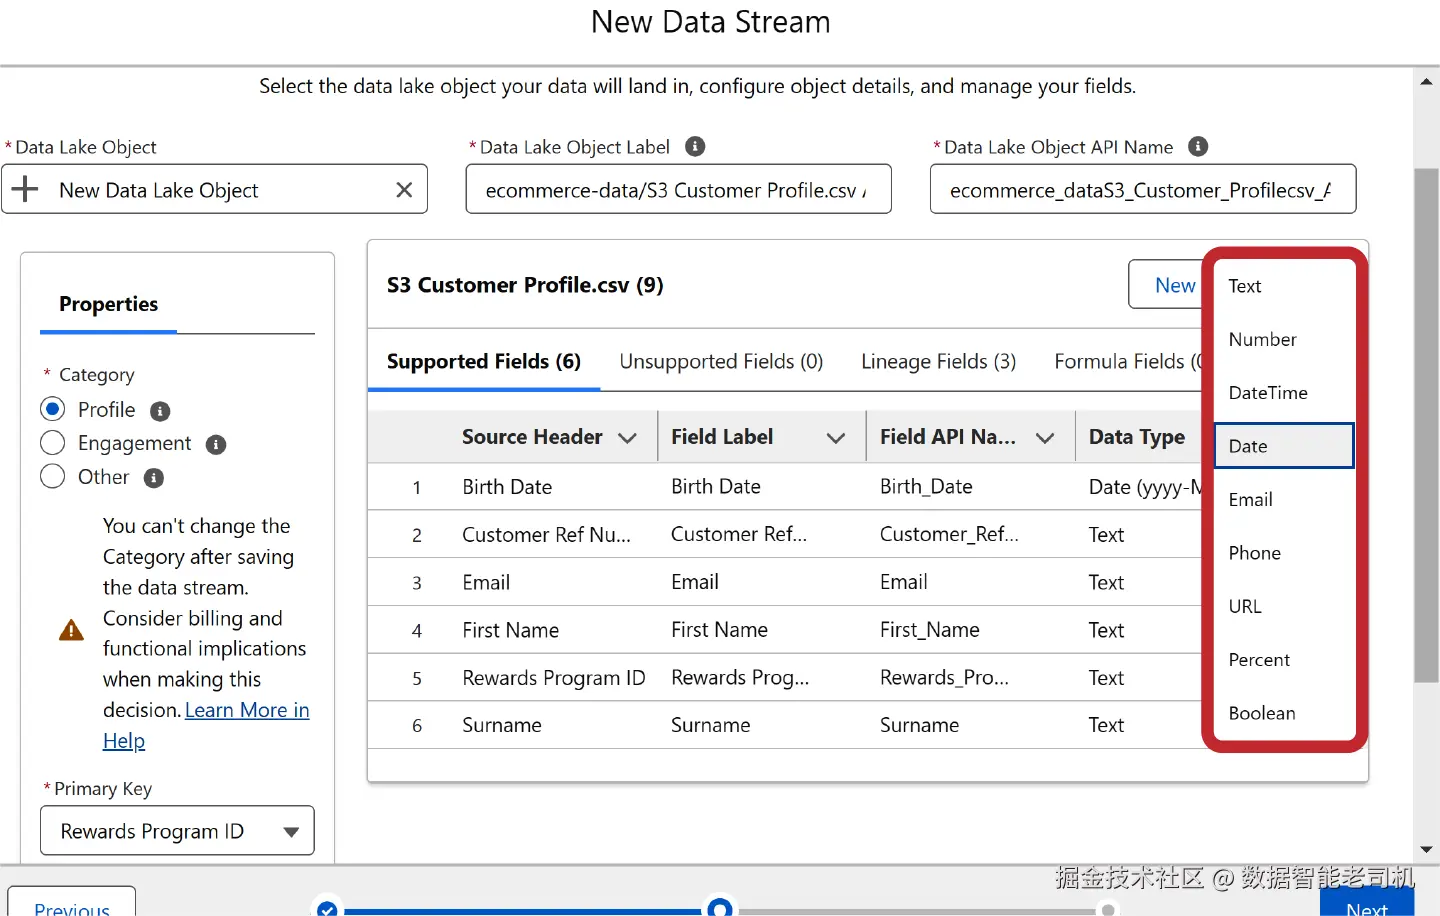The height and width of the screenshot is (916, 1440).
Task: Click the New button
Action: tap(1166, 285)
